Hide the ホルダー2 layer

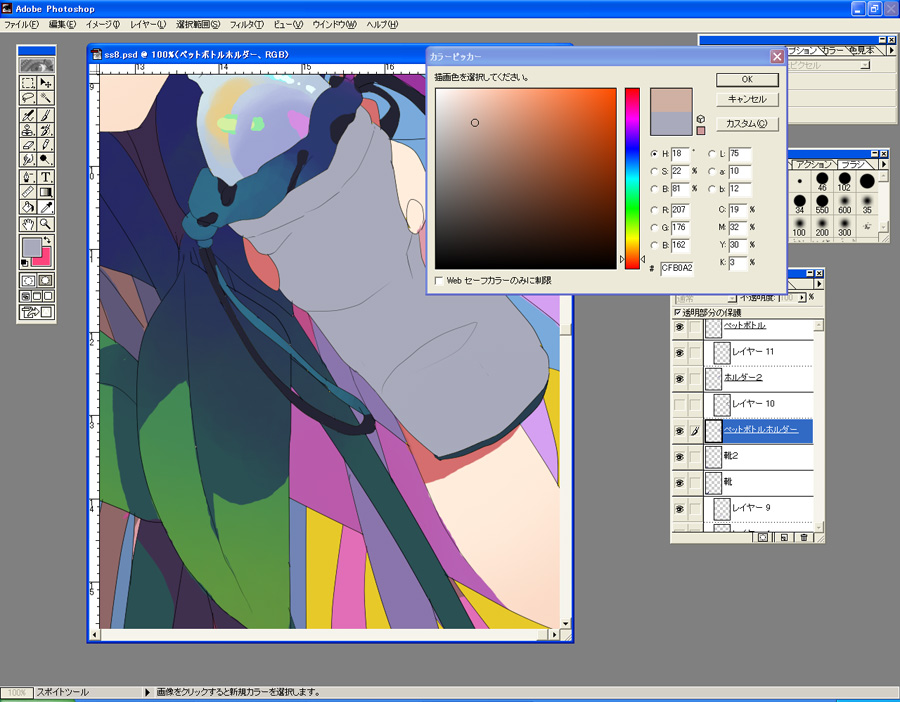click(x=680, y=378)
